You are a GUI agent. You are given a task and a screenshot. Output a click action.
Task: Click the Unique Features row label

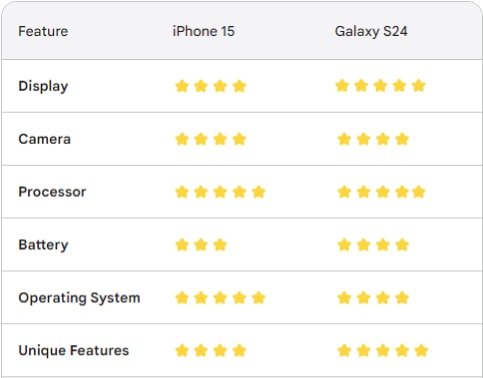pos(74,351)
